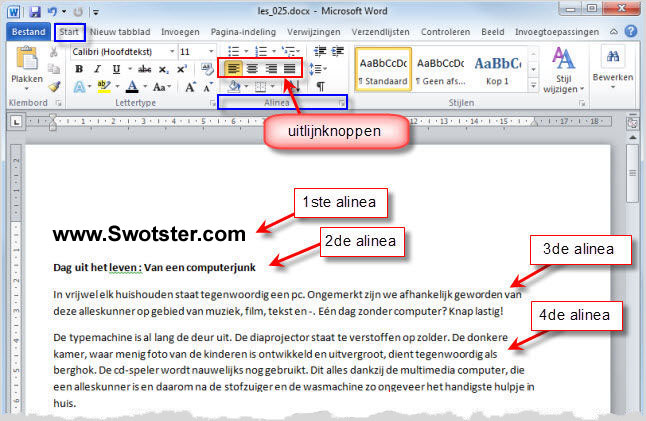Viewport: 646px width, 421px height.
Task: Toggle superscript formatting
Action: 182,69
